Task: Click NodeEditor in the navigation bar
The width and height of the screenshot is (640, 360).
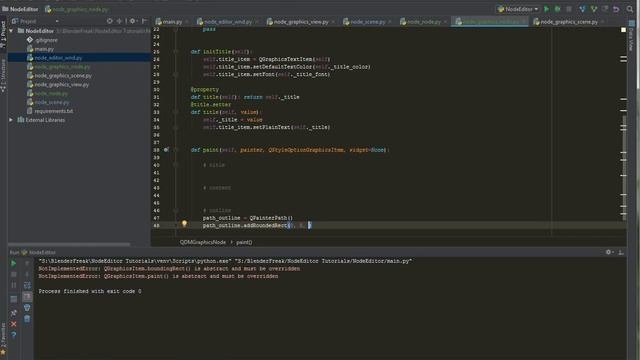Action: click(20, 9)
